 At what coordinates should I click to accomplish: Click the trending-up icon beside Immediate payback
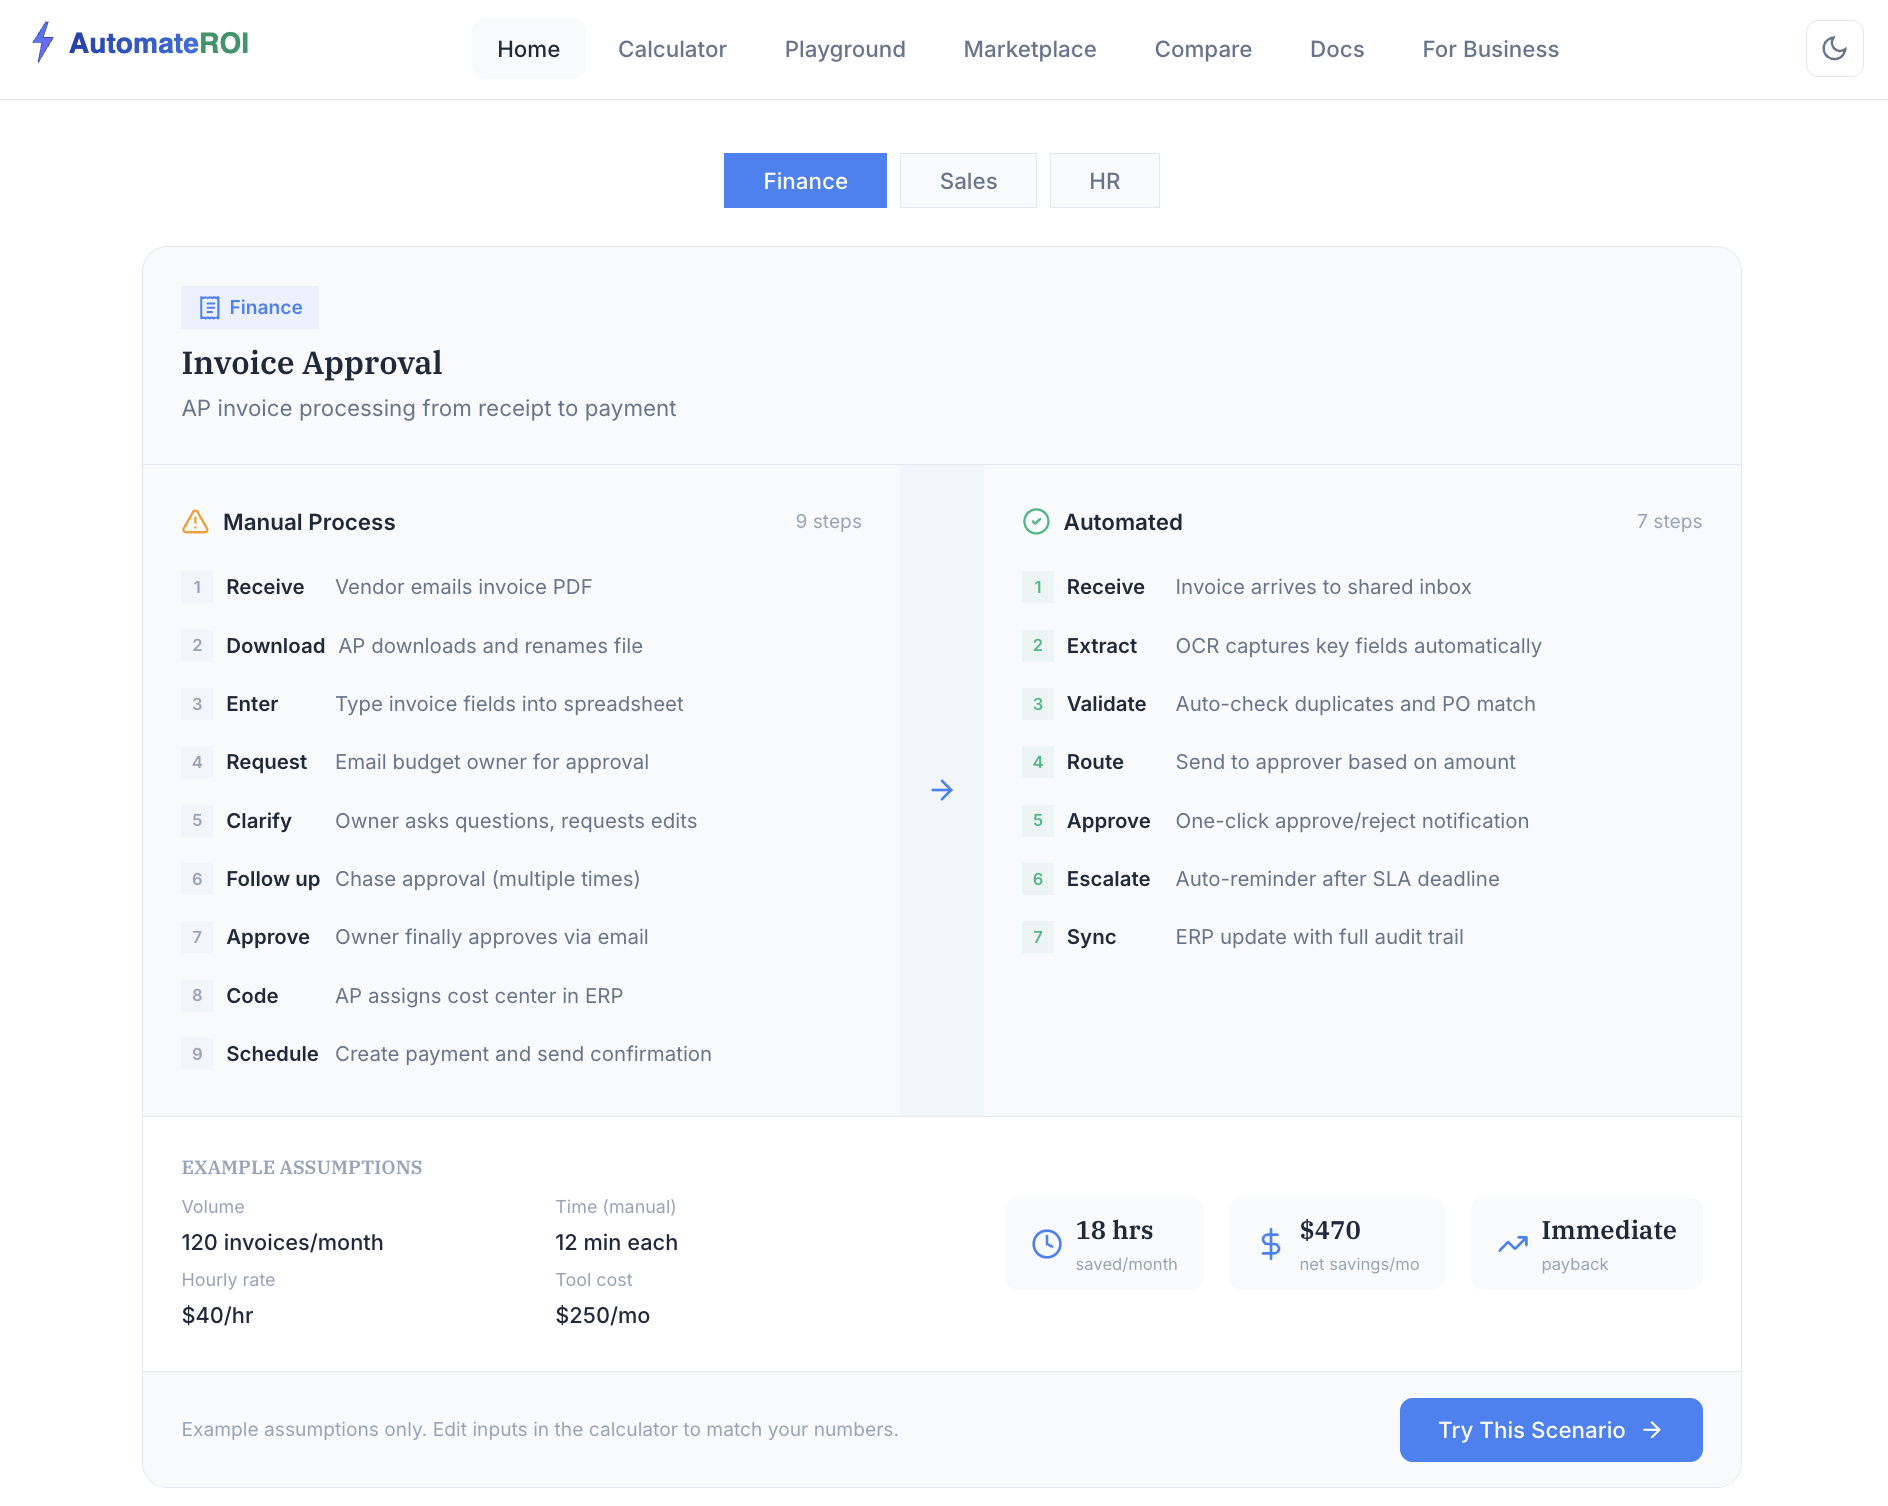tap(1512, 1243)
